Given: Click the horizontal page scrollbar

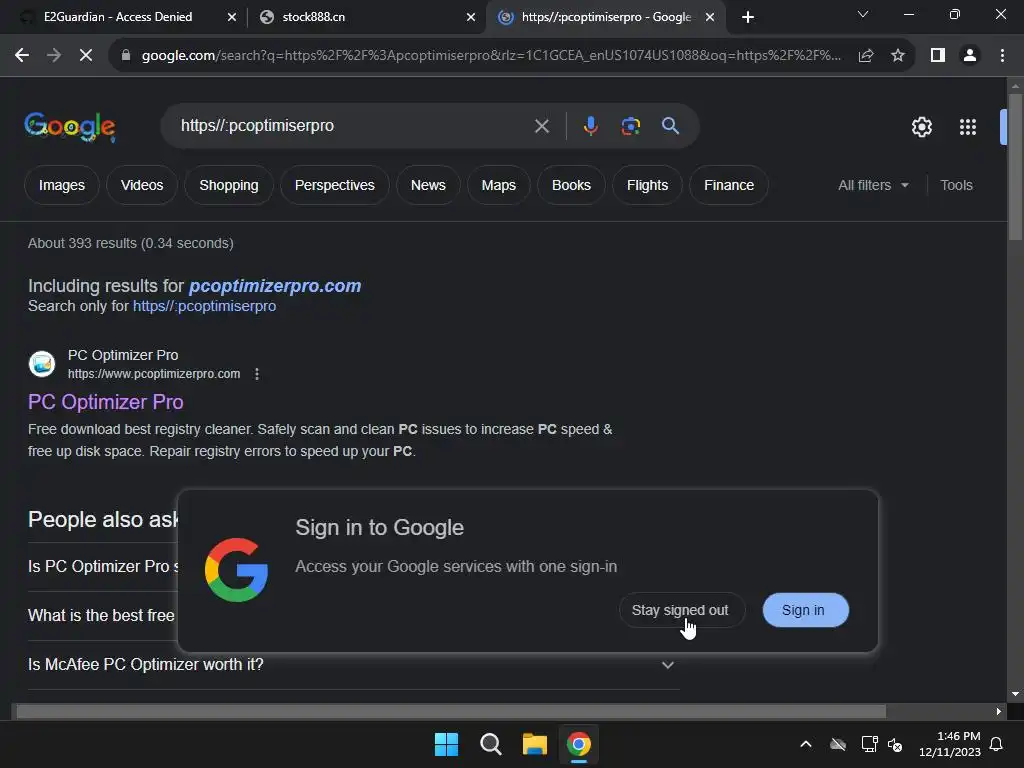Looking at the screenshot, I should point(451,711).
